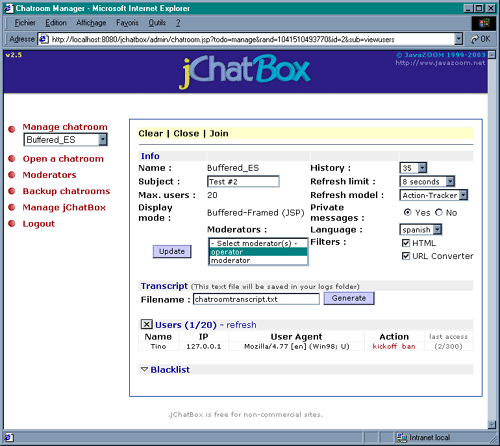Click the red bullet beside Open a chatroom
The width and height of the screenshot is (500, 446).
click(x=12, y=158)
